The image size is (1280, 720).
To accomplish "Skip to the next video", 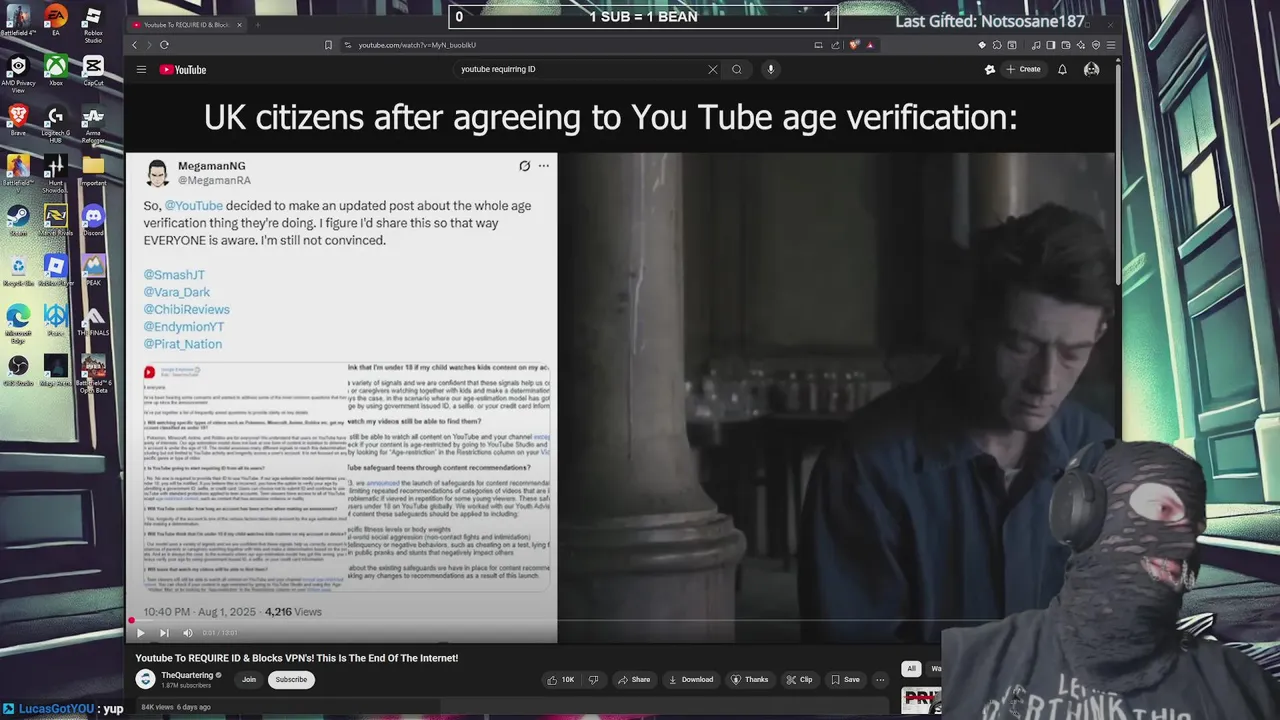I will [164, 633].
